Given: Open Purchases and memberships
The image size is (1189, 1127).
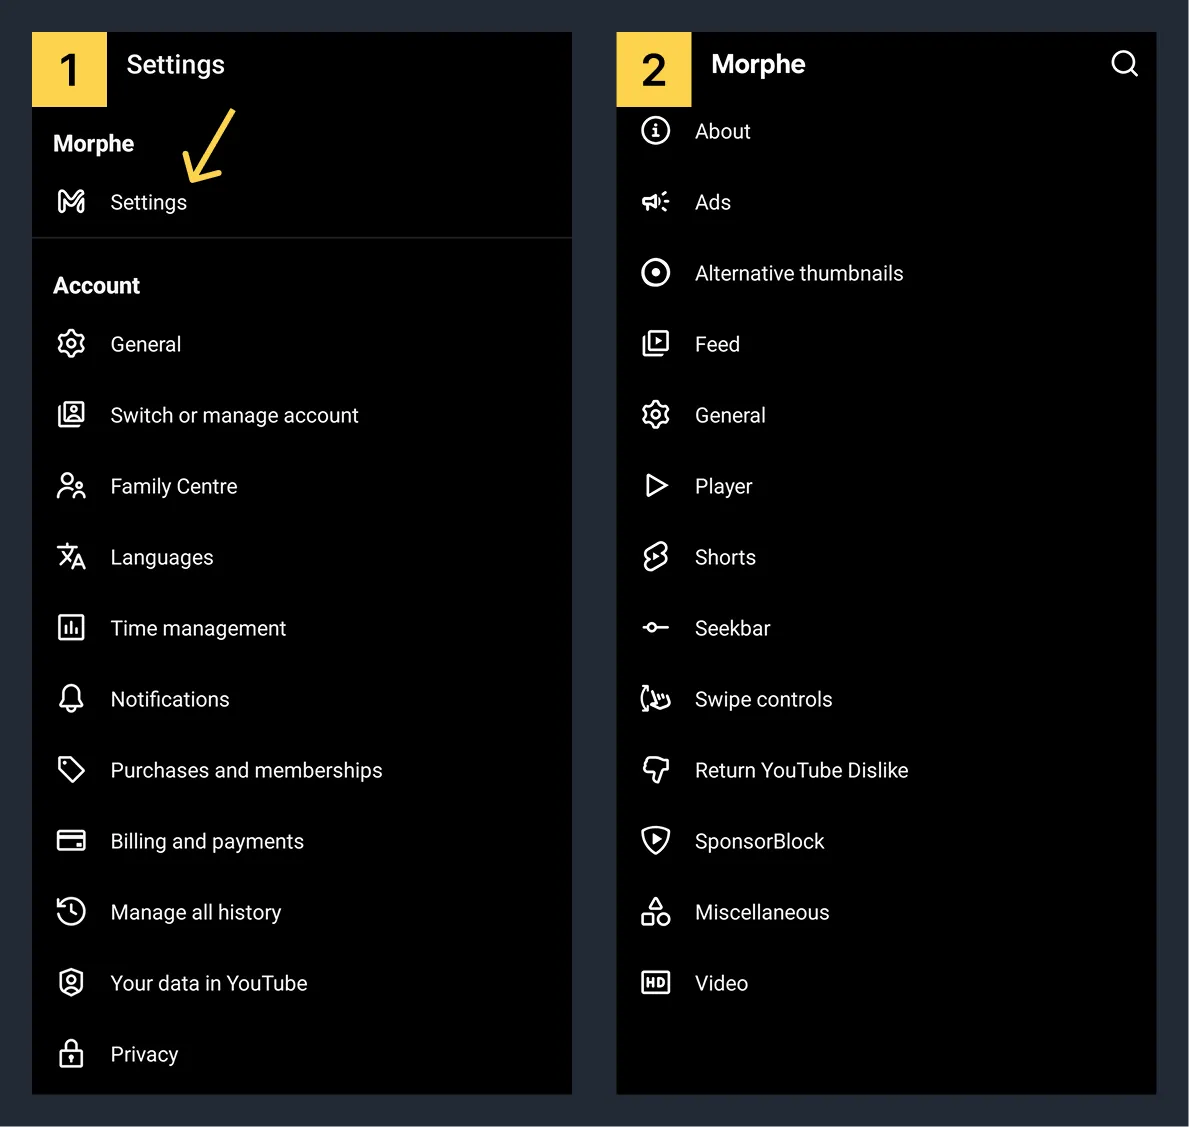Looking at the screenshot, I should point(302,770).
